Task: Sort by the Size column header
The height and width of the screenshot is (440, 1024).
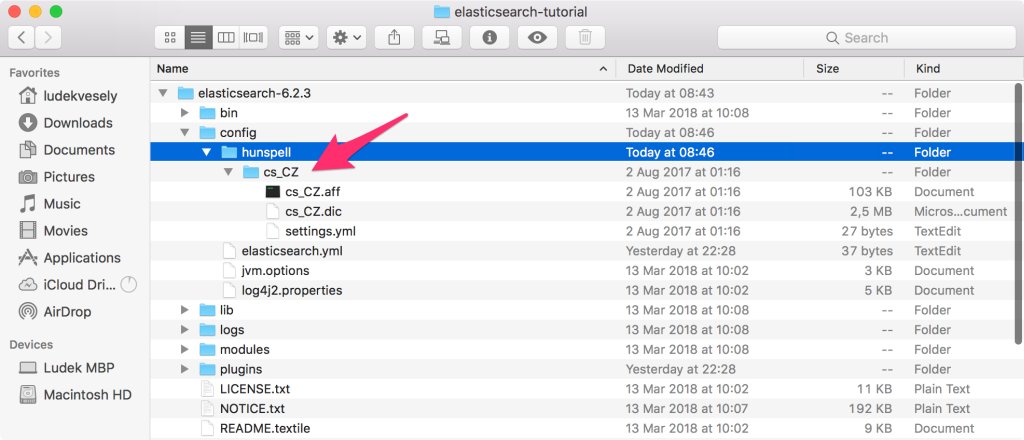Action: coord(854,69)
